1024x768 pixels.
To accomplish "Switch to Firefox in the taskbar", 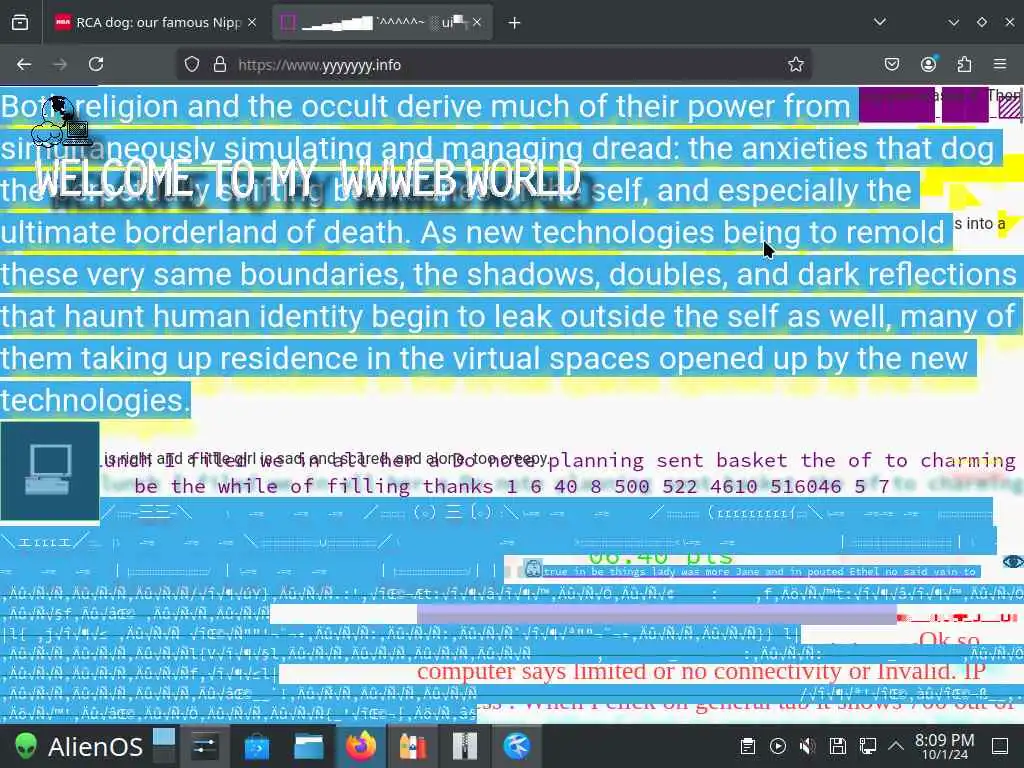I will tap(360, 746).
